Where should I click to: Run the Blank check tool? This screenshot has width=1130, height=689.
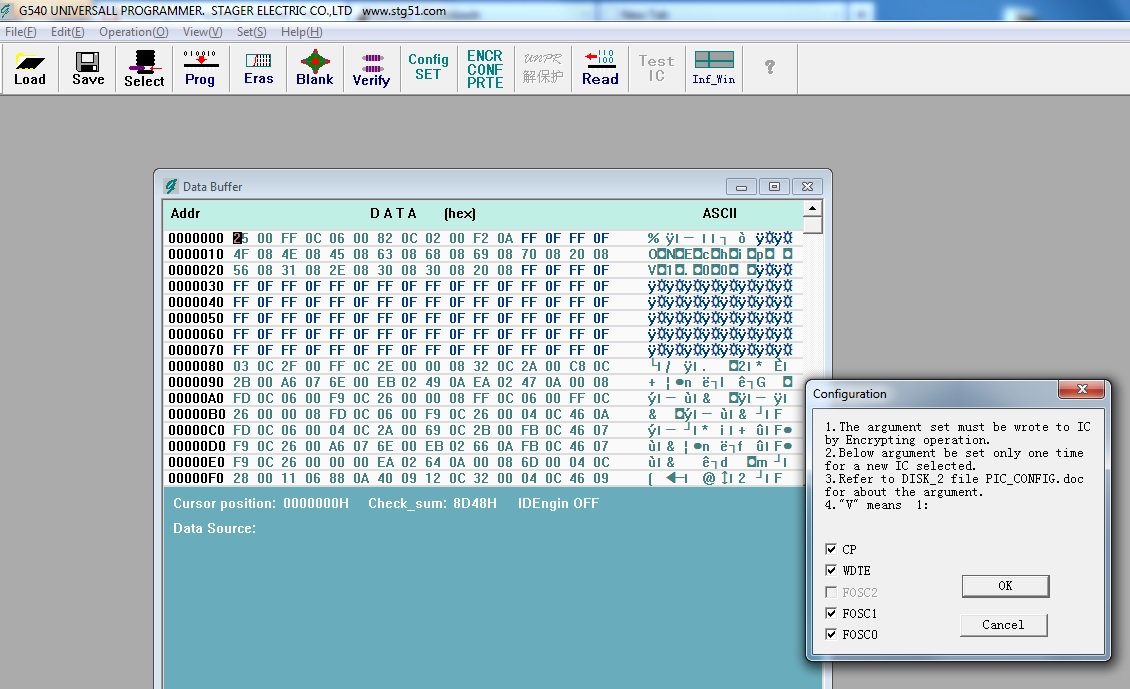click(315, 68)
